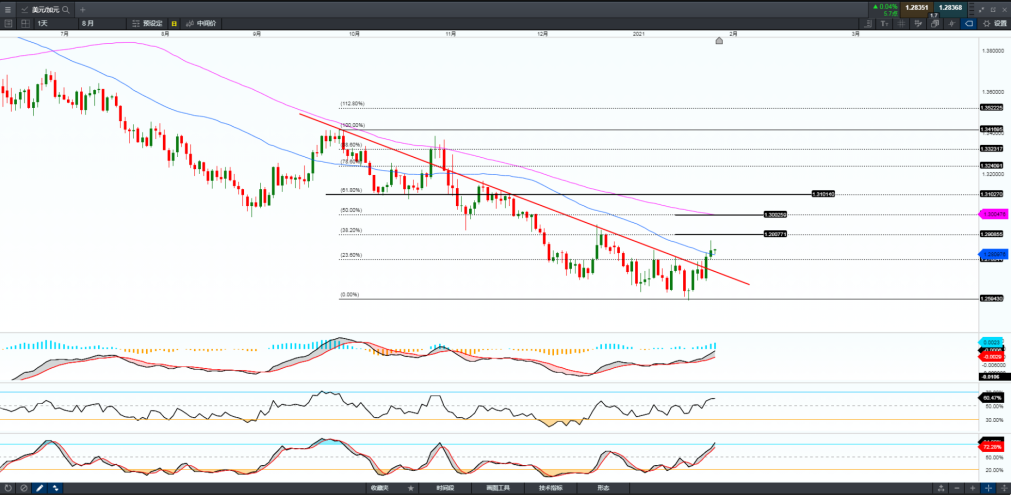Open the 1天 timeframe dropdown

(55, 23)
